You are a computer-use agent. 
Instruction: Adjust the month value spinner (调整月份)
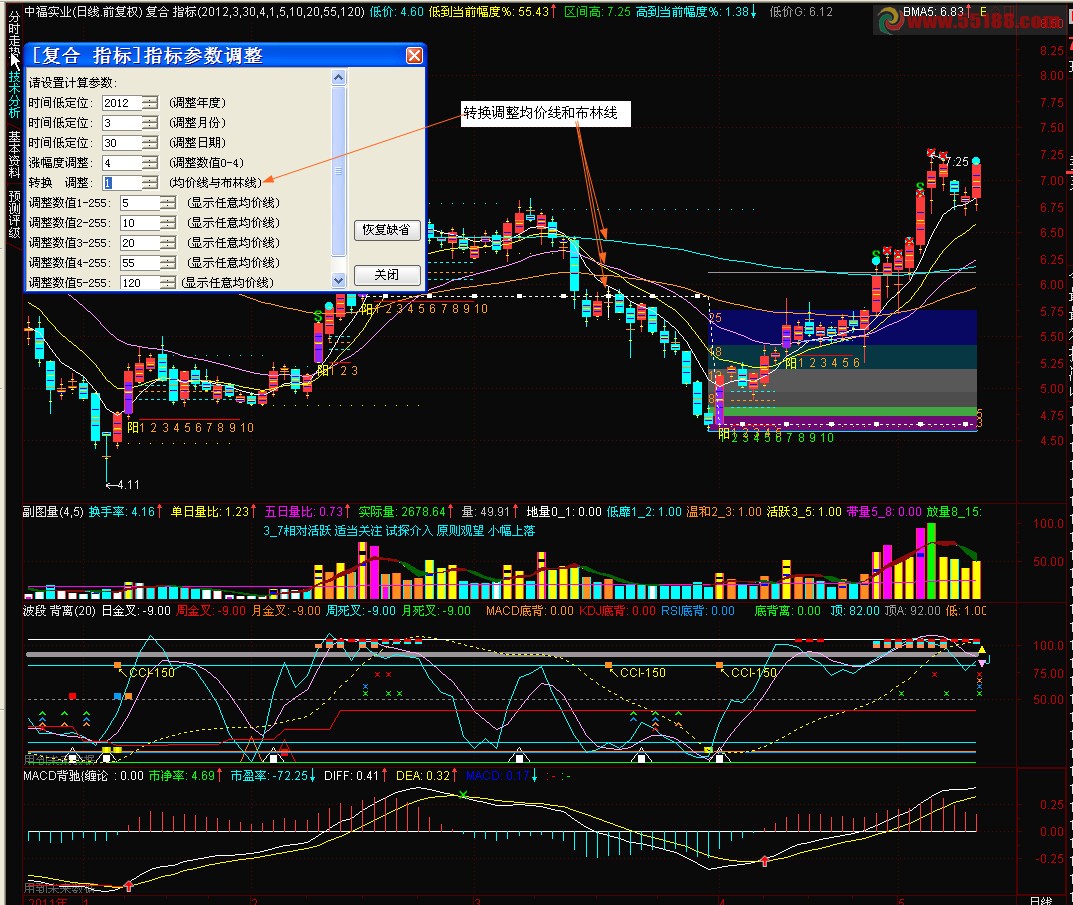[x=150, y=123]
